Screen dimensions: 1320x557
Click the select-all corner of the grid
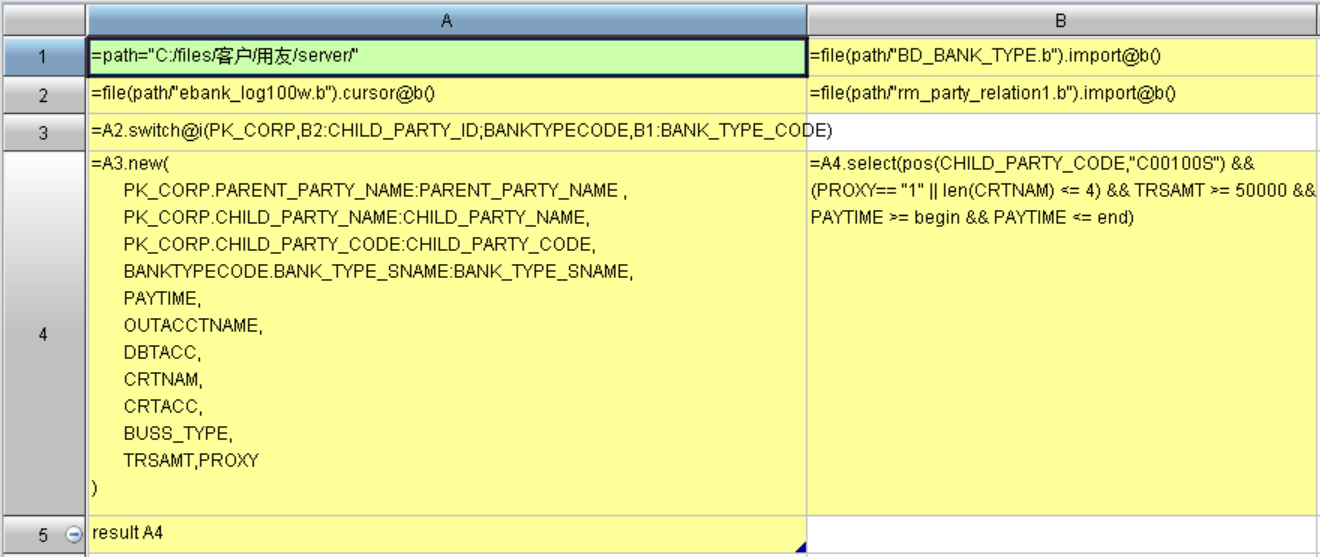point(43,20)
